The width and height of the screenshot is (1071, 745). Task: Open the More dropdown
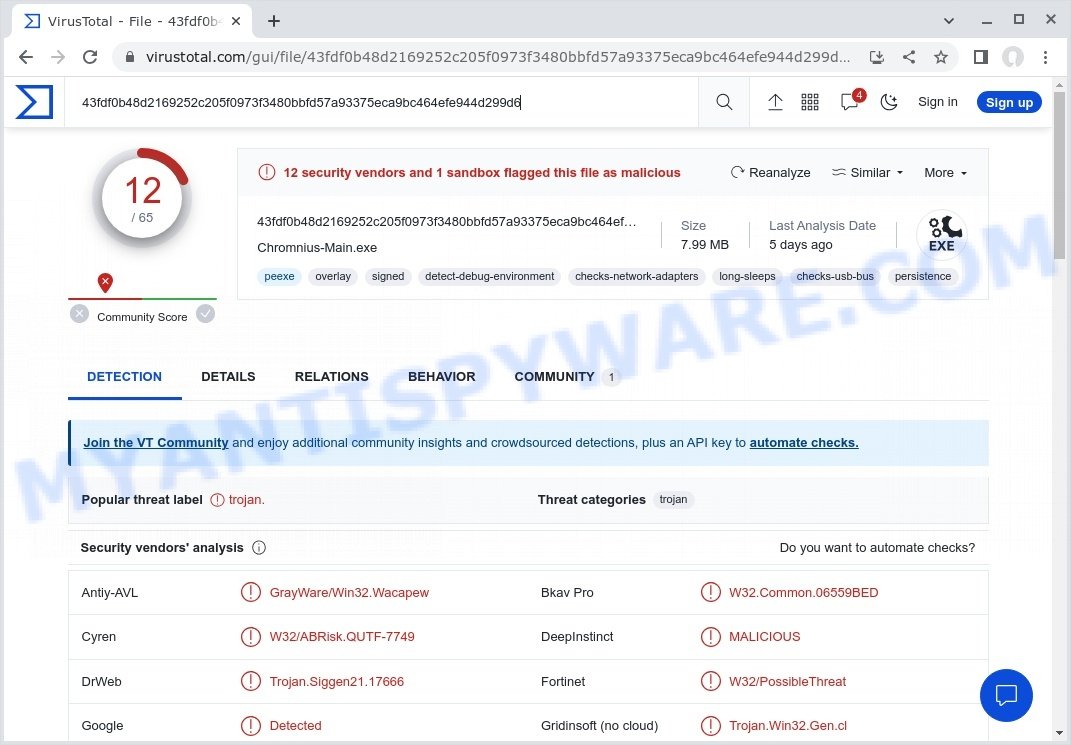coord(945,173)
